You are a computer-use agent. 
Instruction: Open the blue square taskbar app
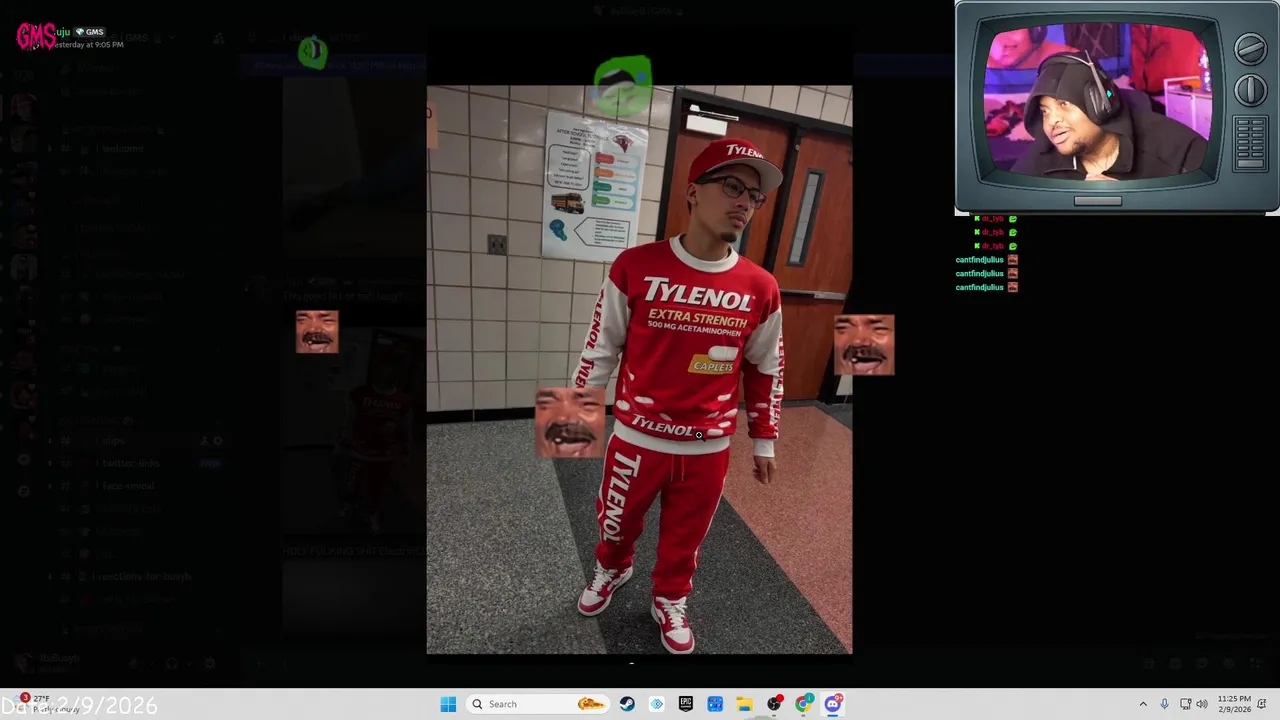point(715,704)
